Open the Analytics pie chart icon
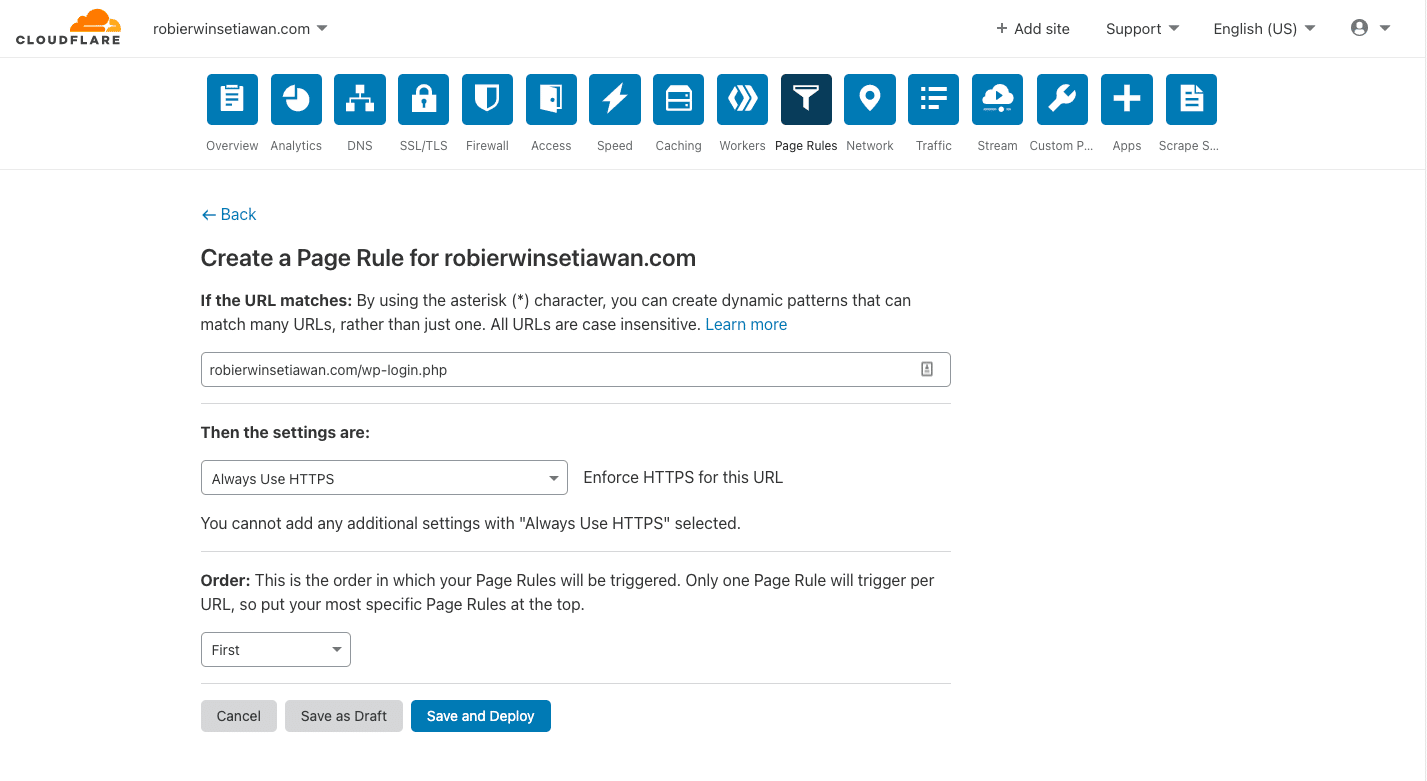The image size is (1427, 781). [x=296, y=99]
